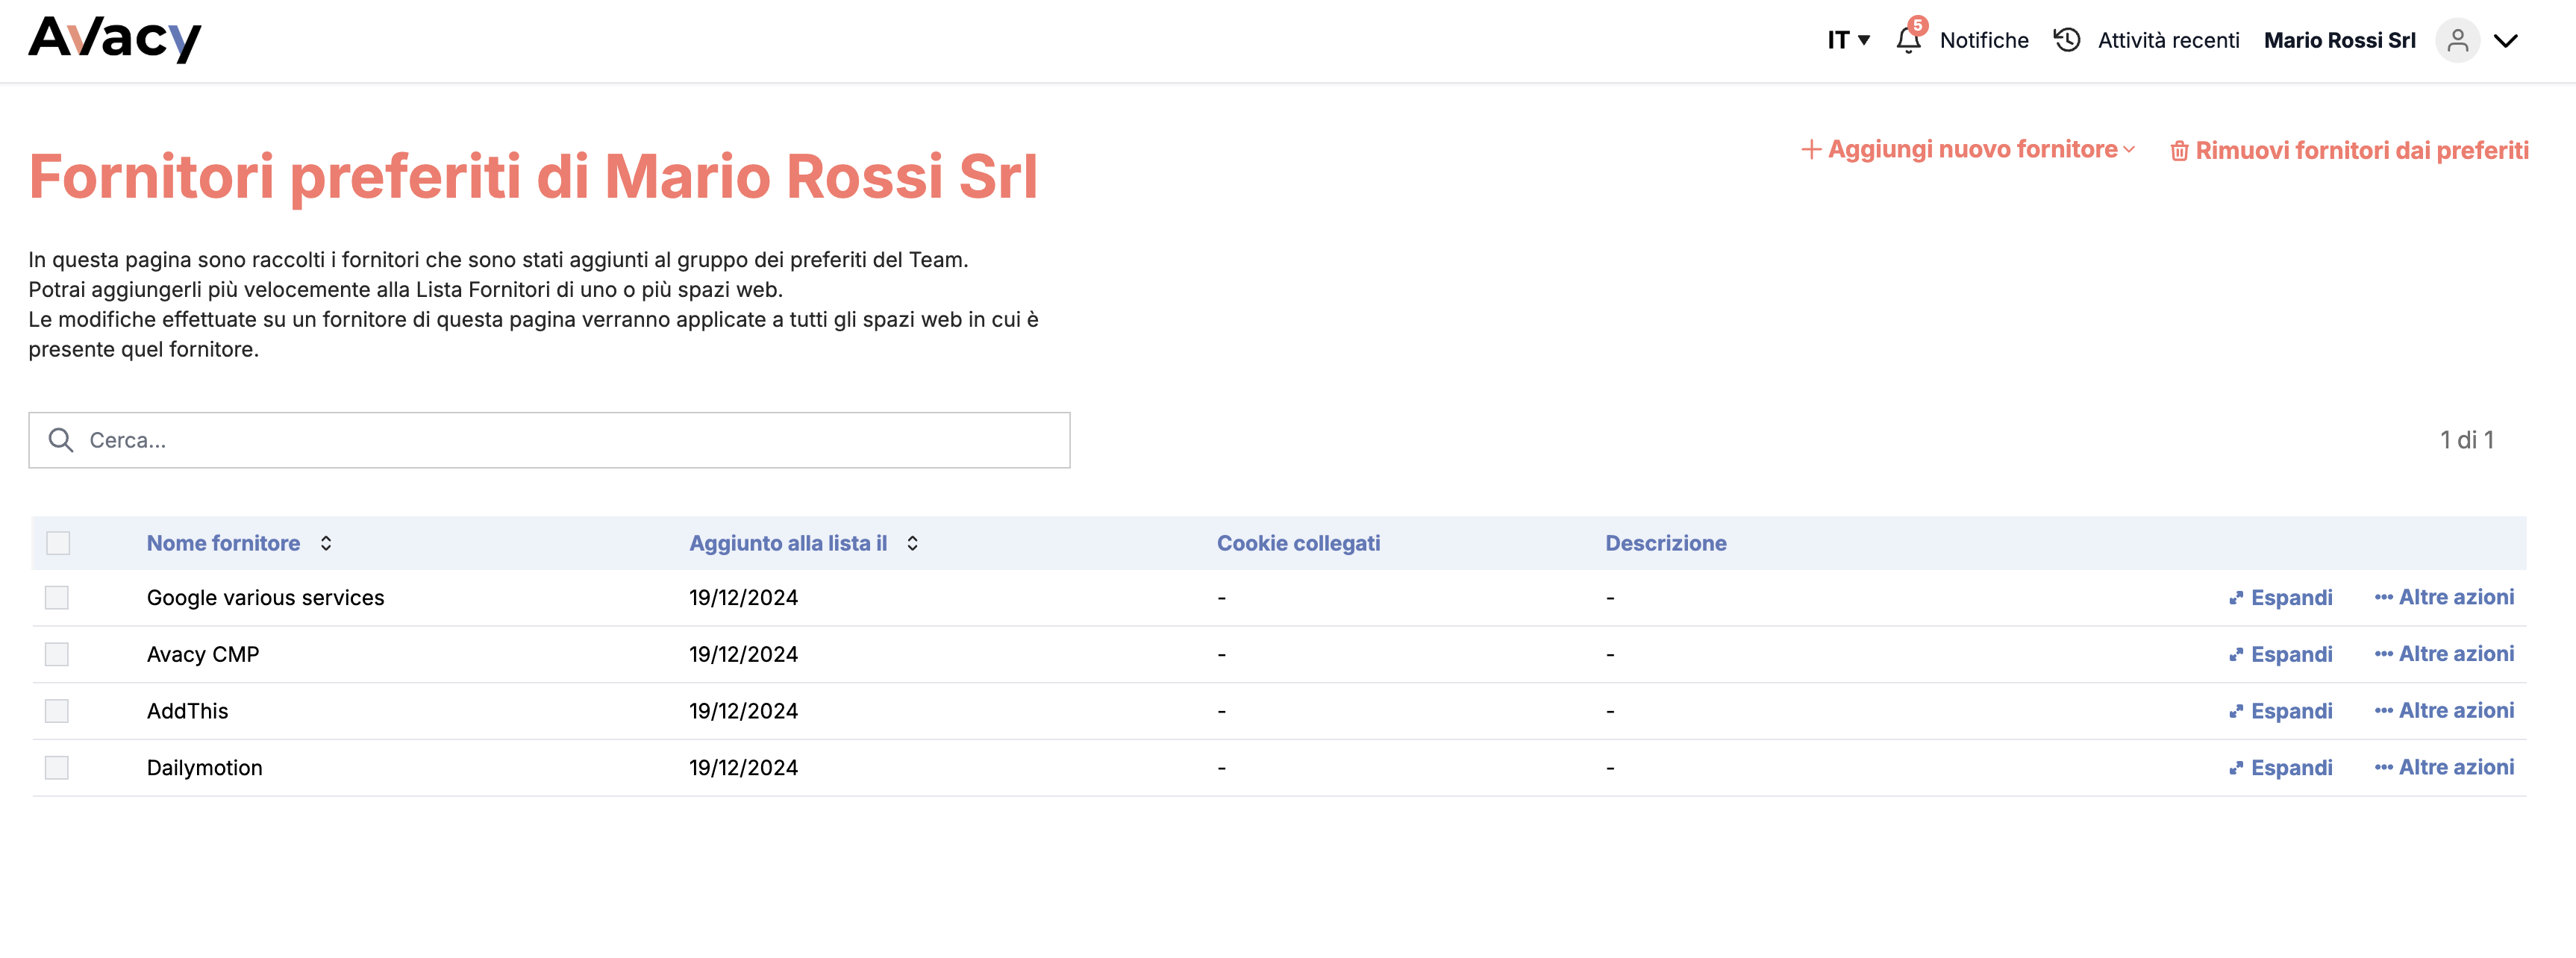Sort by Aggiunto alla lista il column header
Viewport: 2576px width, 958px height.
[788, 543]
